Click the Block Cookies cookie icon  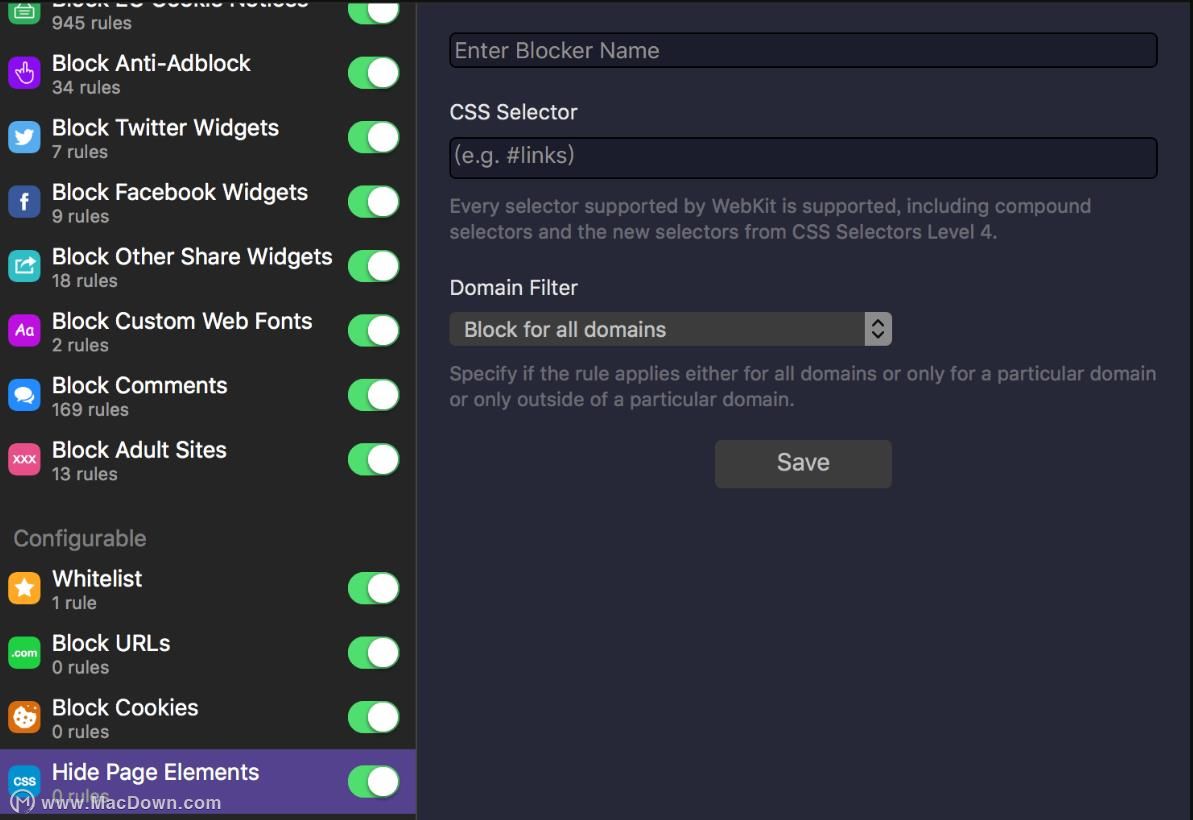click(24, 717)
